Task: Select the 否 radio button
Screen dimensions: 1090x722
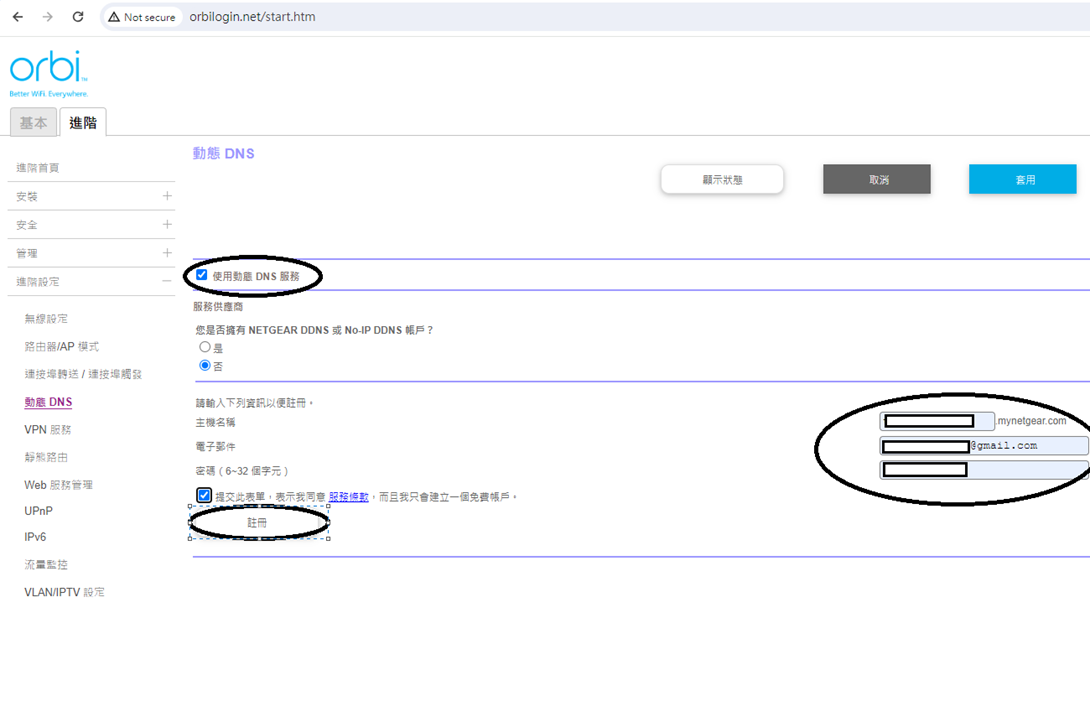Action: (205, 365)
